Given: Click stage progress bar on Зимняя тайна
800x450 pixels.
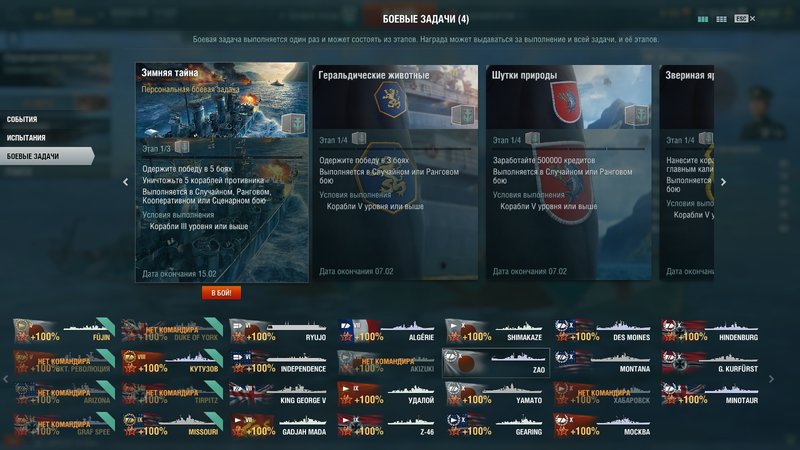Looking at the screenshot, I should coord(222,159).
